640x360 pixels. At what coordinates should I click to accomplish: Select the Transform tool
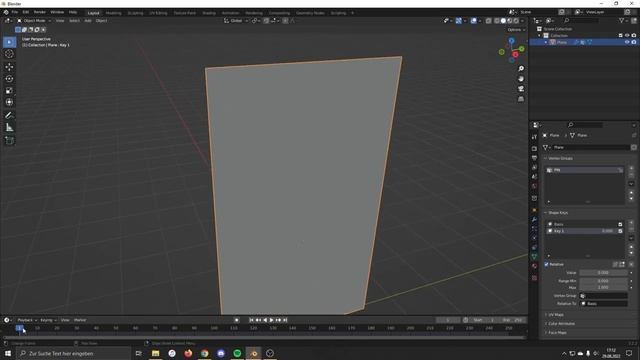pyautogui.click(x=9, y=102)
